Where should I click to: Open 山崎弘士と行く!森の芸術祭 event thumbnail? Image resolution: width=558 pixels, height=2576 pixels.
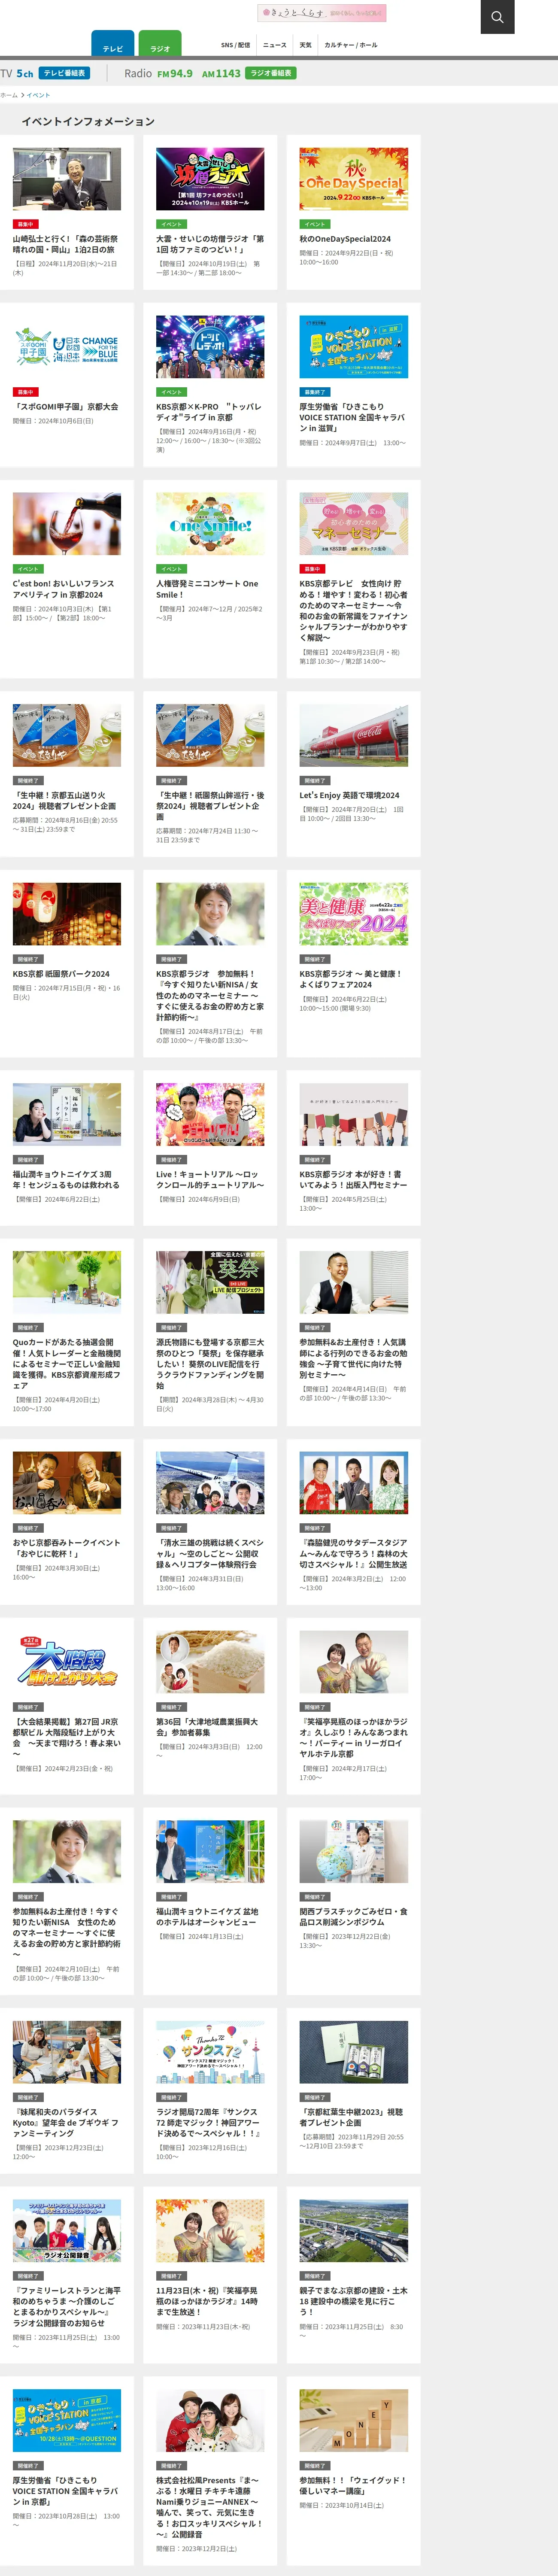pos(67,179)
